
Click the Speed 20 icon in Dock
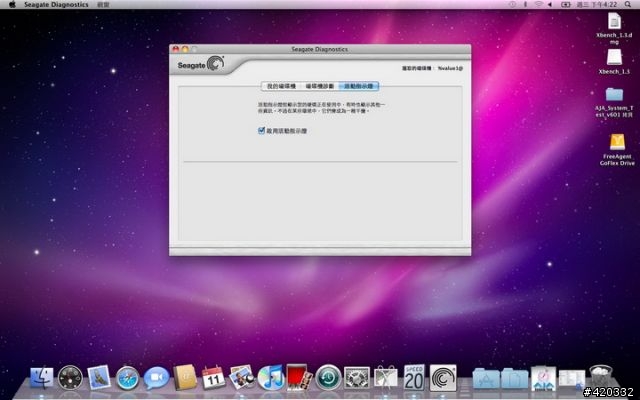point(414,378)
